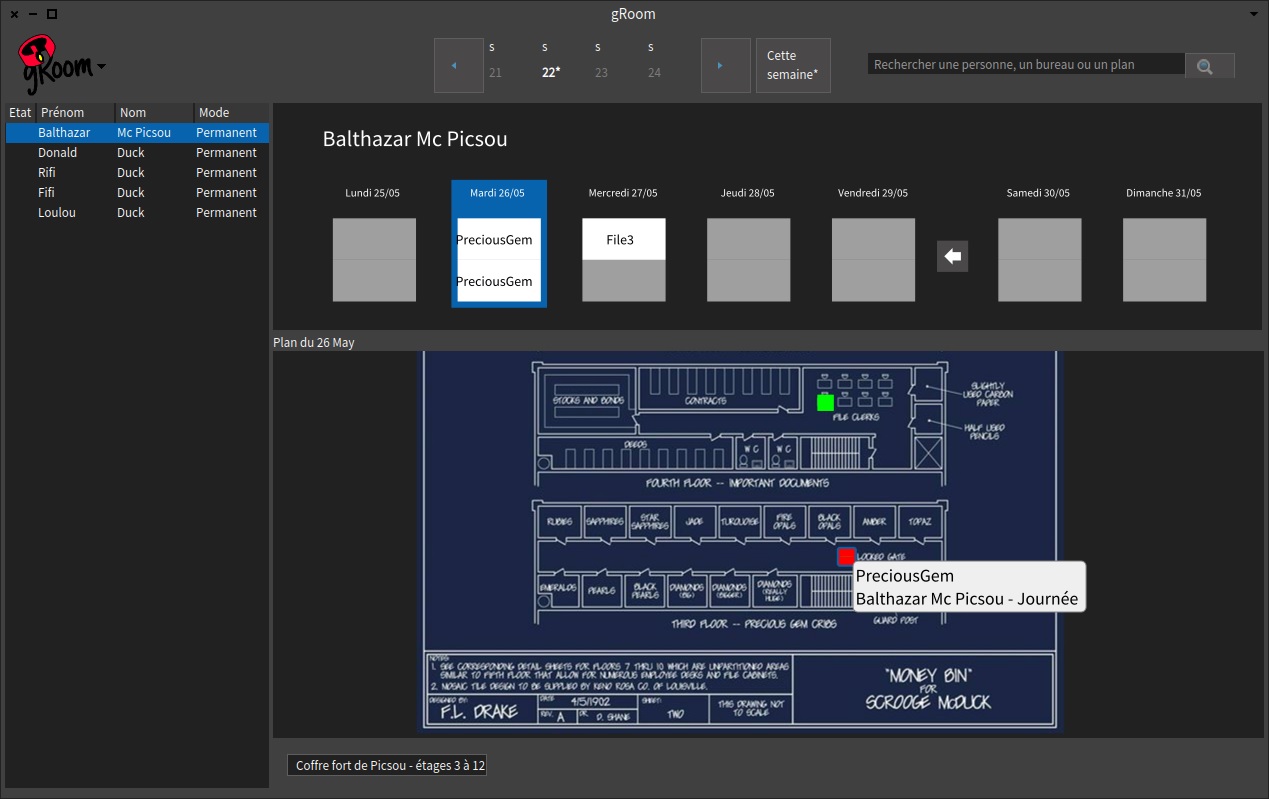Click the Balthazar Mc Picsou heading
Viewport: 1269px width, 799px height.
(415, 139)
